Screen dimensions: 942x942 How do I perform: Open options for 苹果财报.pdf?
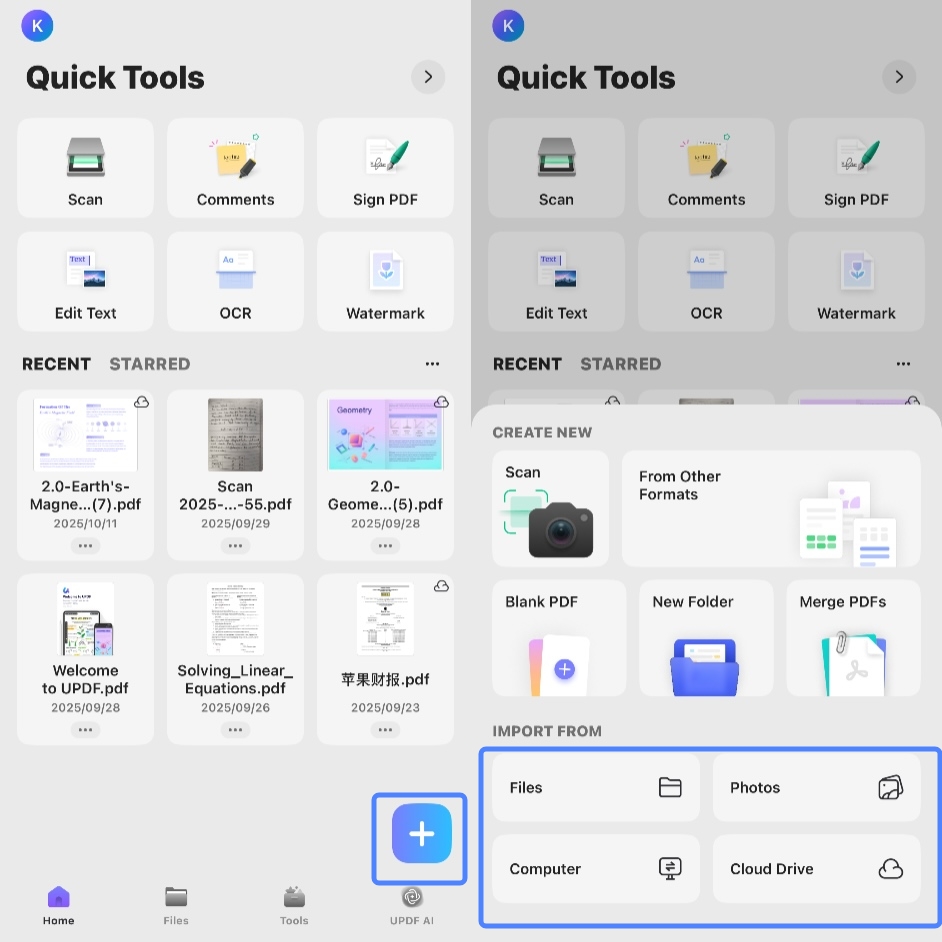(x=385, y=730)
